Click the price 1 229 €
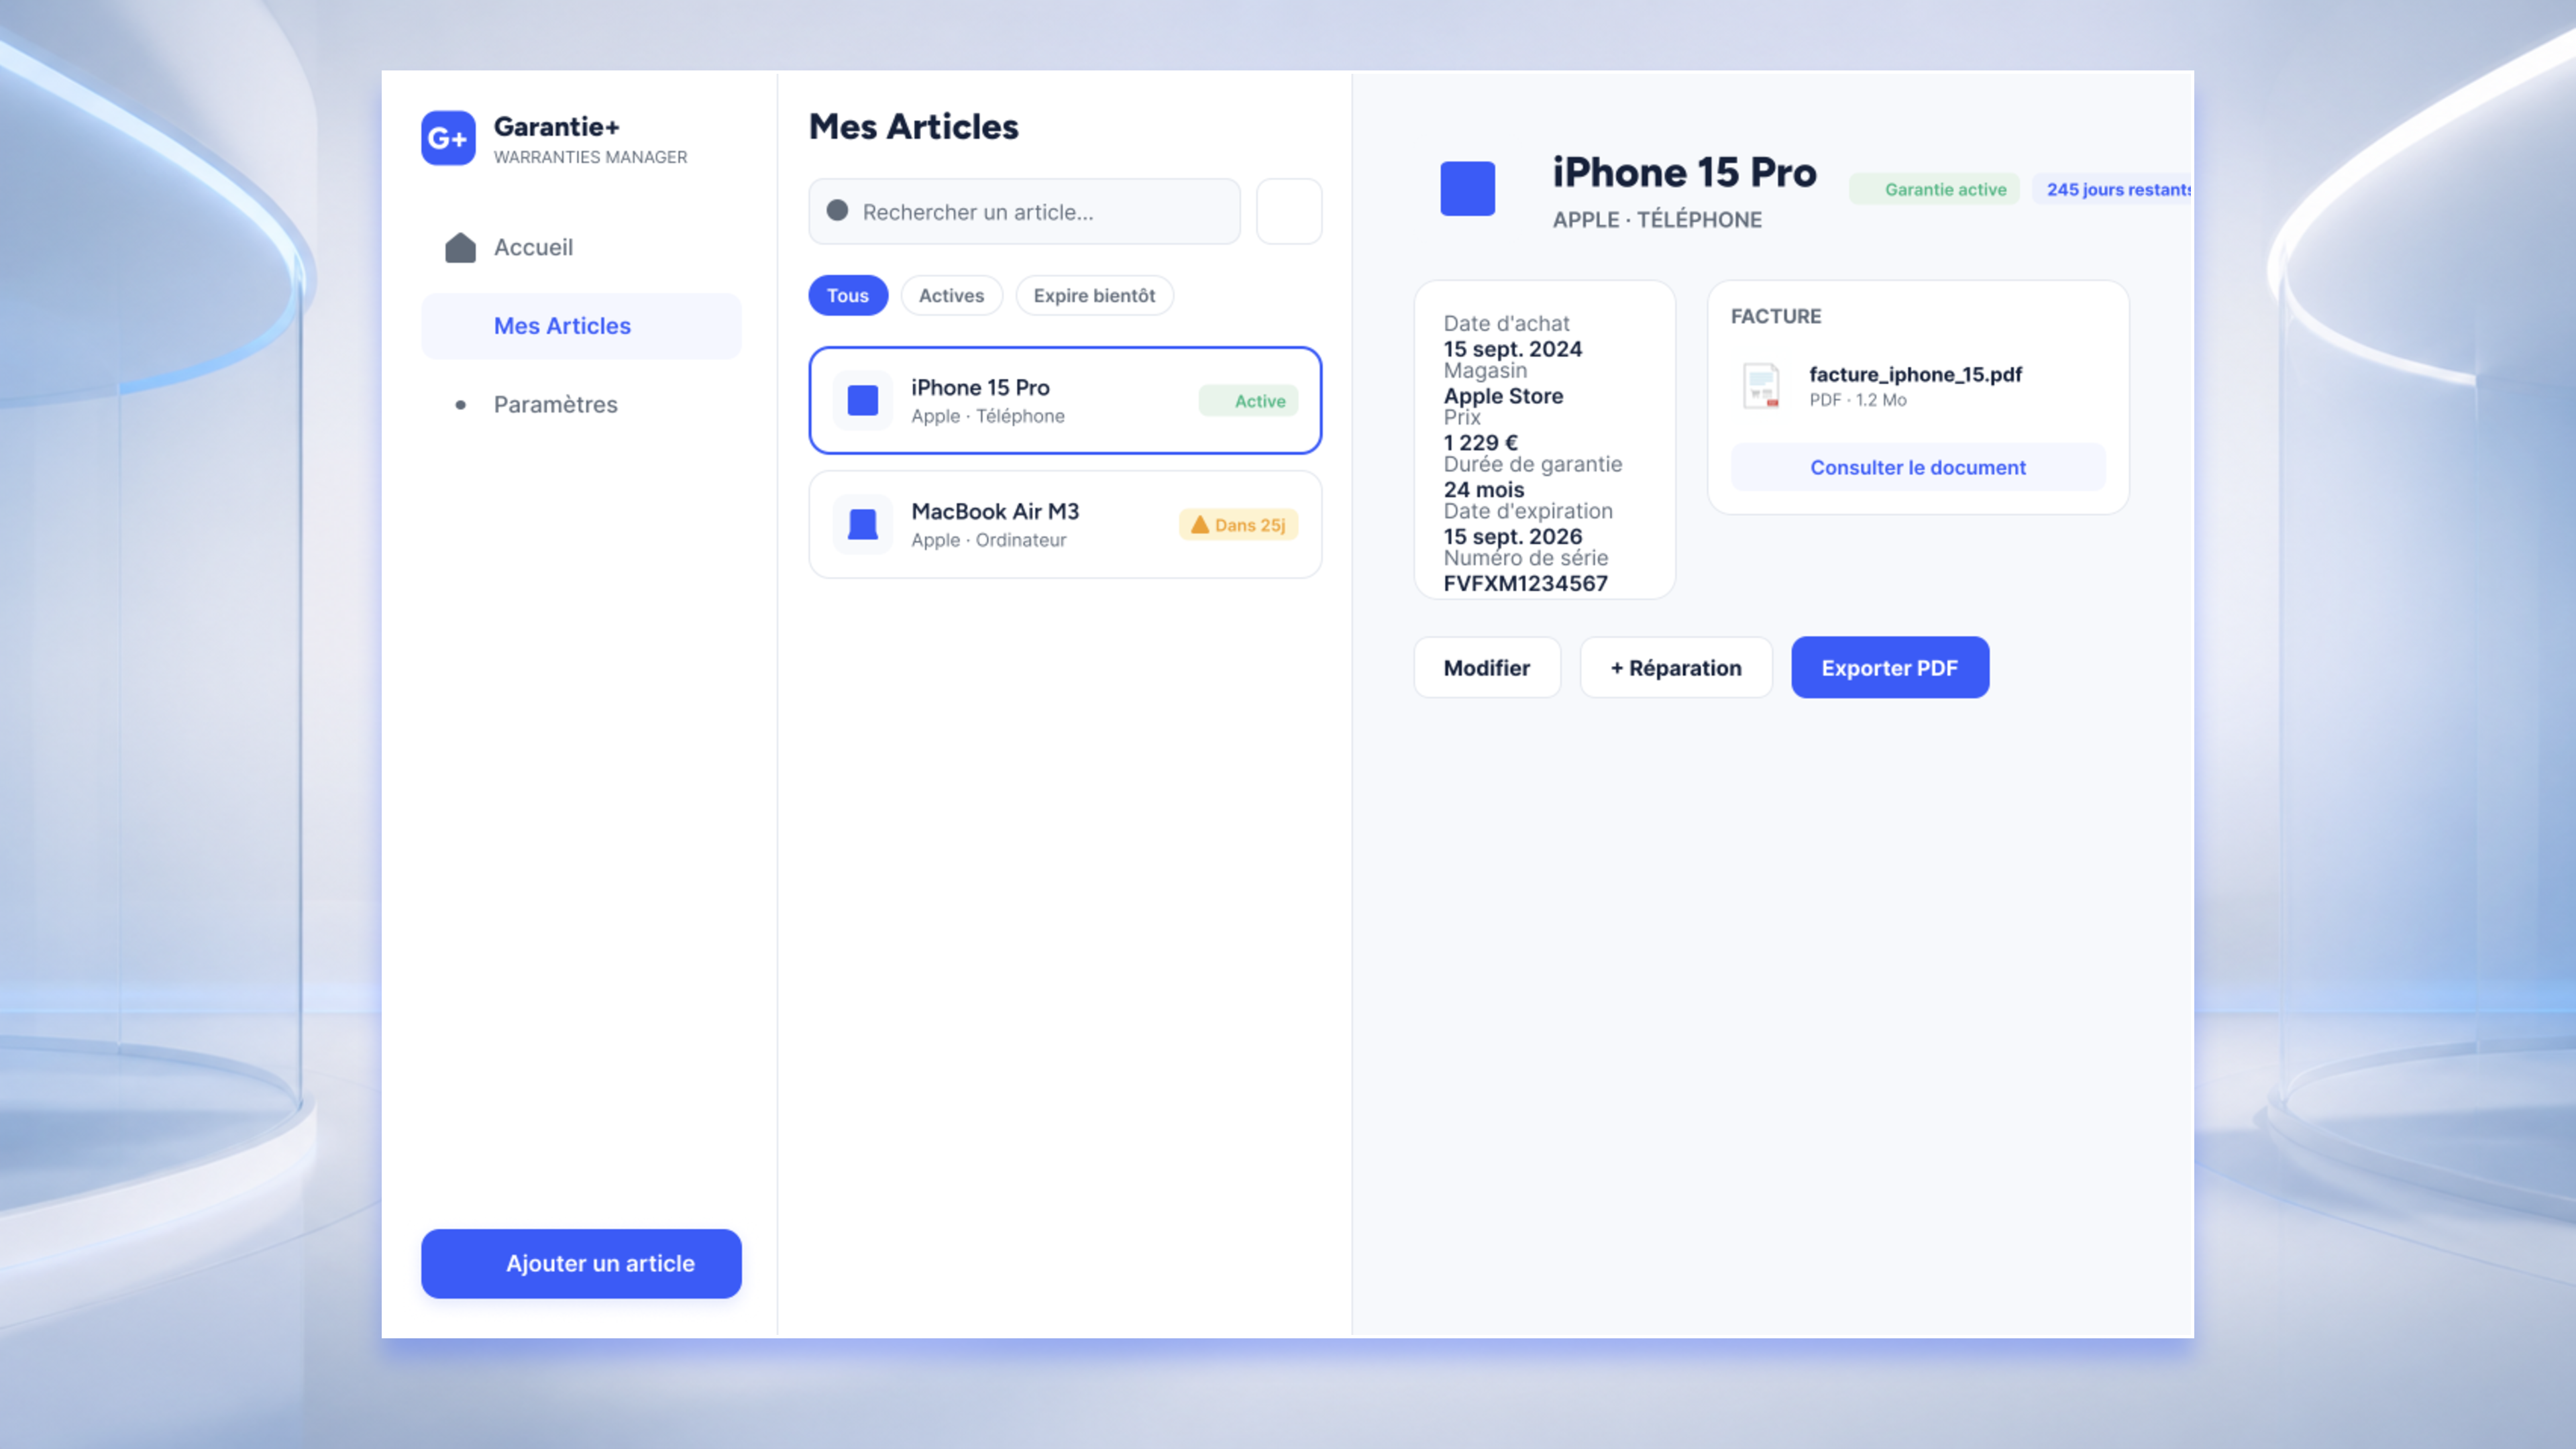This screenshot has width=2576, height=1449. tap(1480, 443)
